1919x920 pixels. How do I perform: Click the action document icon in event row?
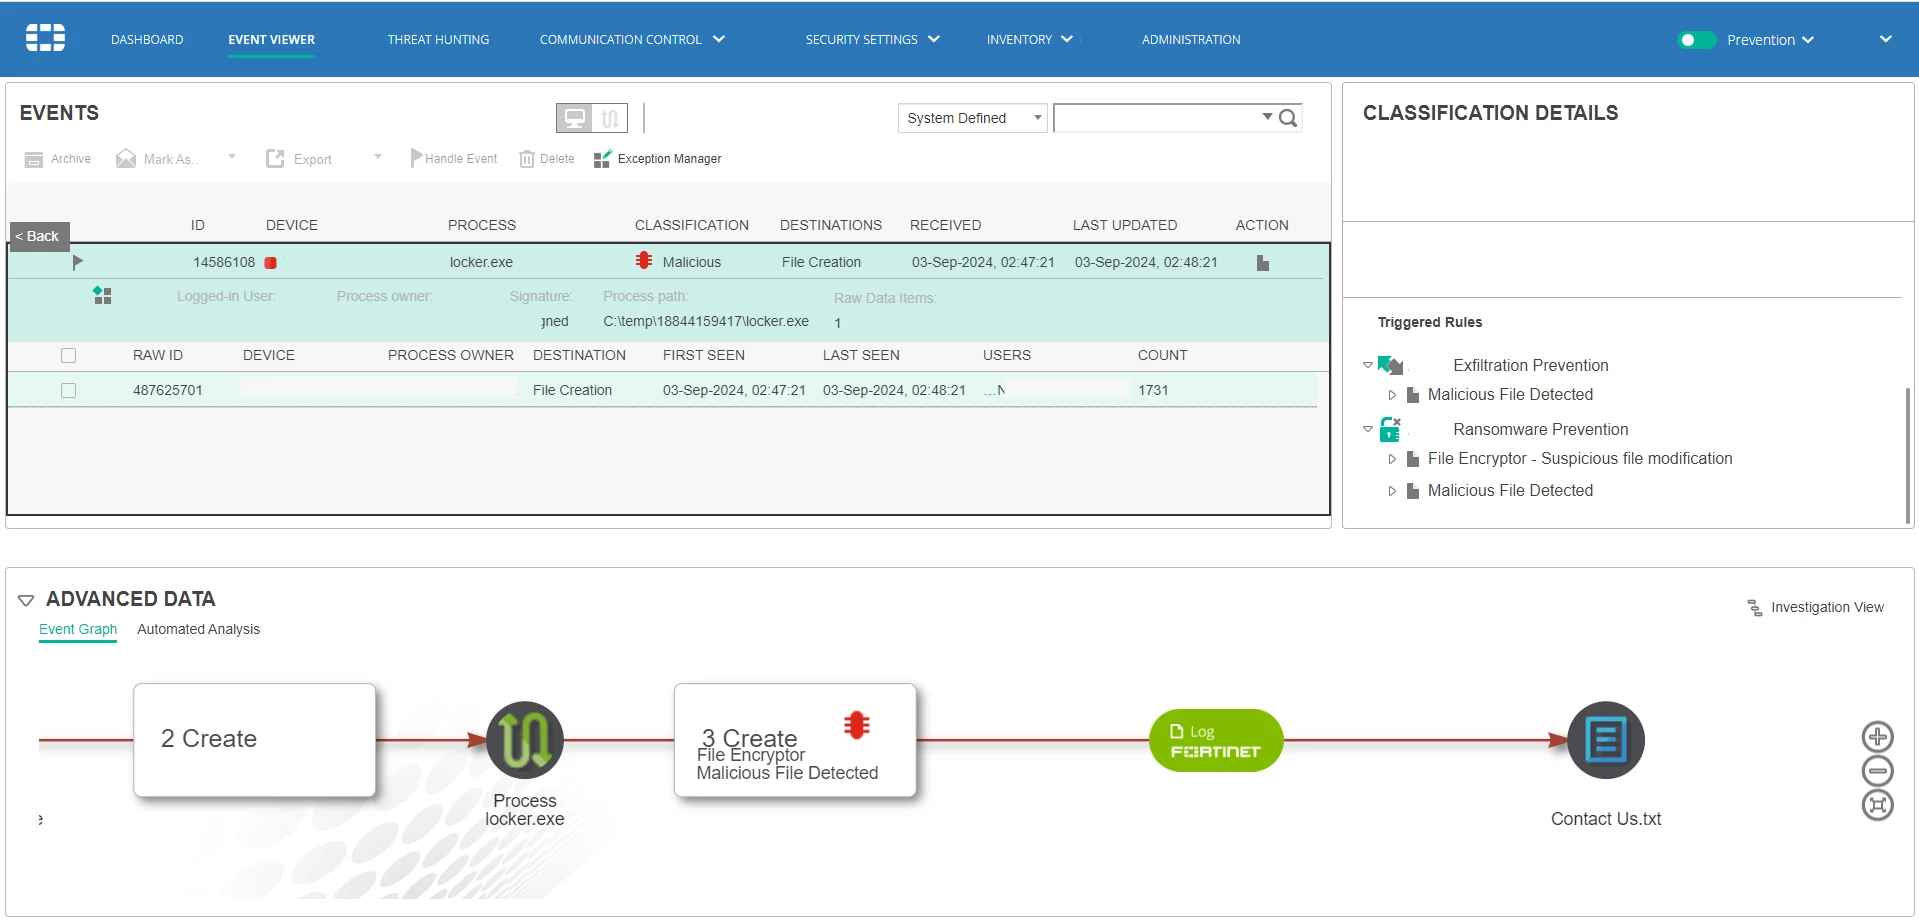tap(1263, 262)
